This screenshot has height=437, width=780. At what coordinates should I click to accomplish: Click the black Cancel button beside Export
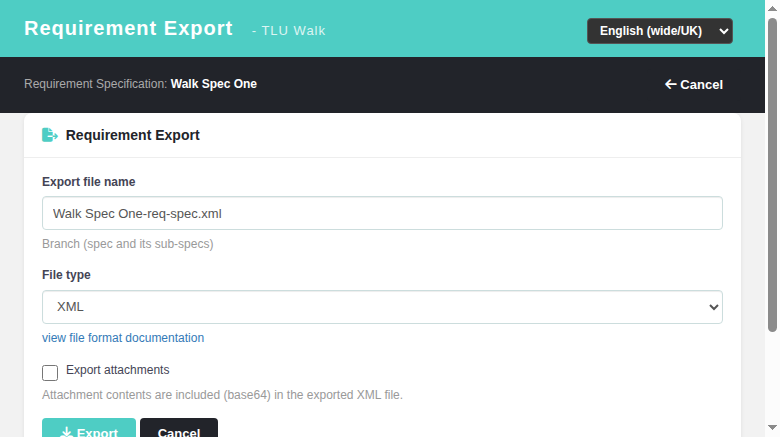[179, 429]
